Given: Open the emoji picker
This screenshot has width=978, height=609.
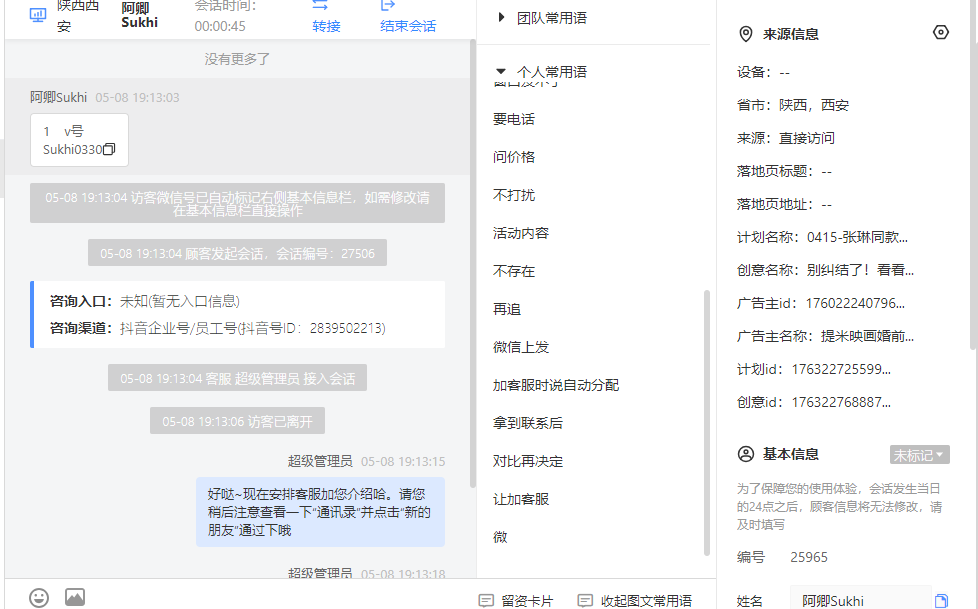Looking at the screenshot, I should 39,598.
